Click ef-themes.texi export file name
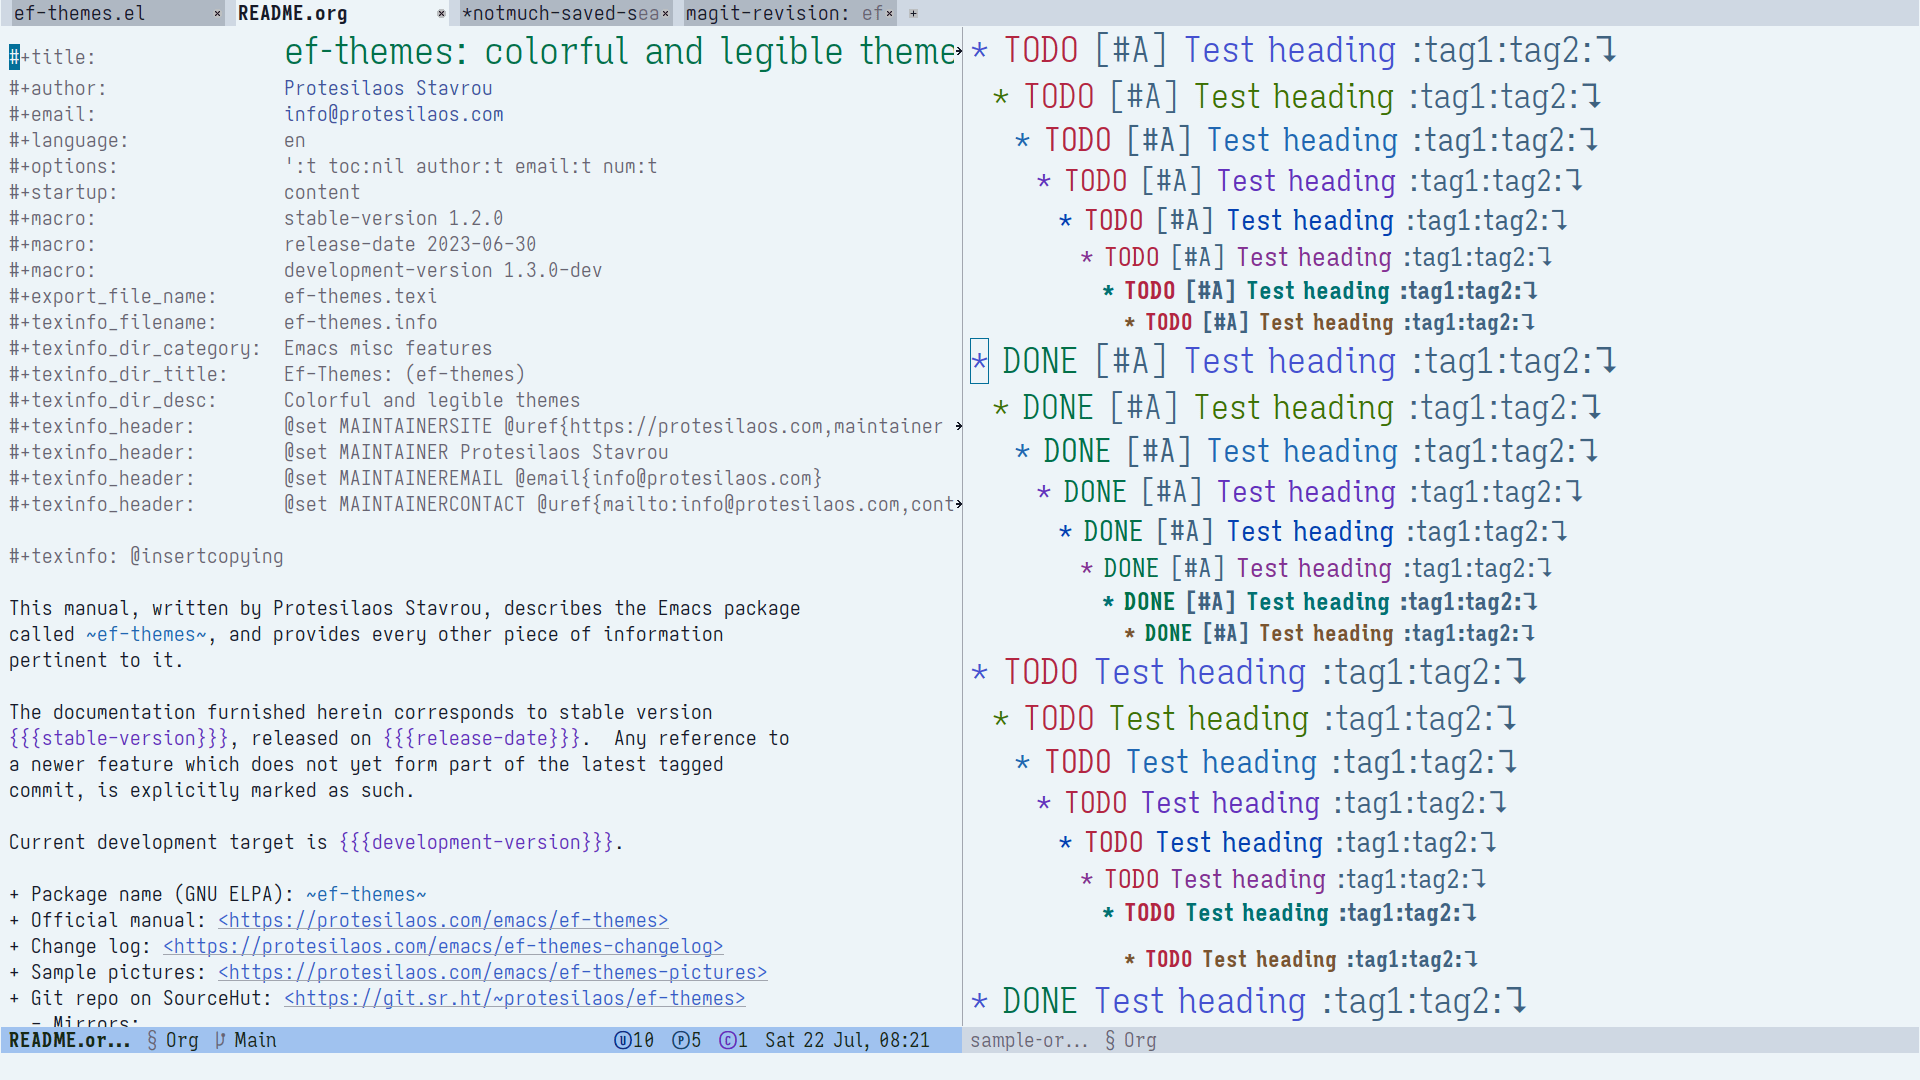The height and width of the screenshot is (1080, 1920). 360,296
